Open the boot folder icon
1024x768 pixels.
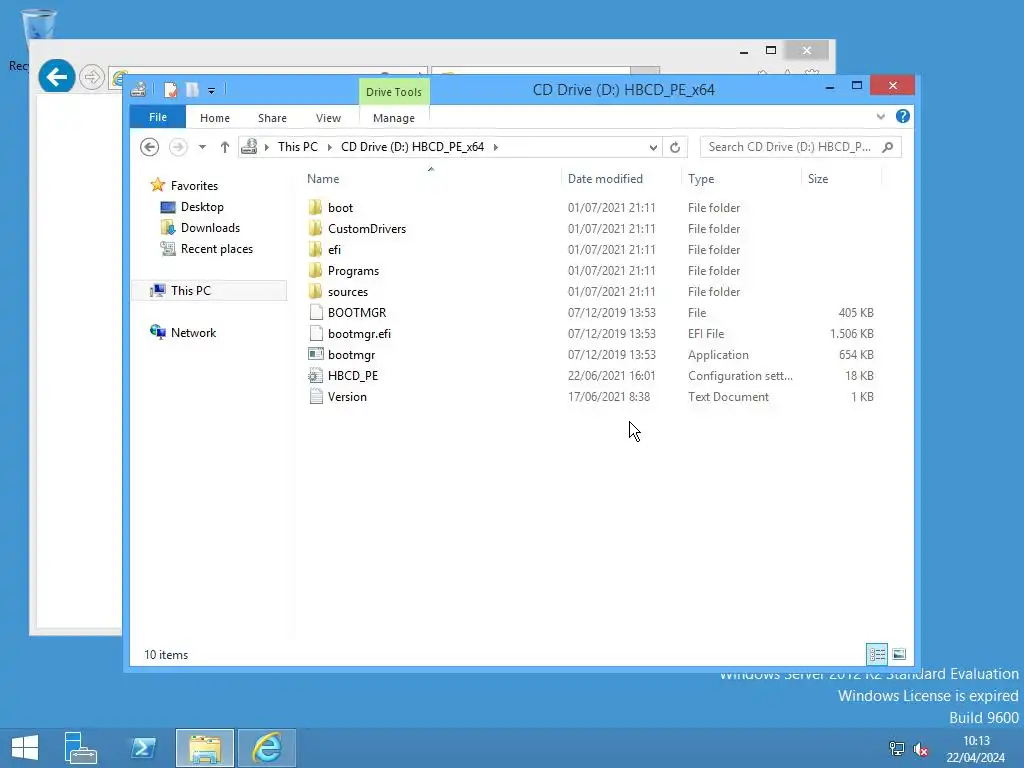315,208
